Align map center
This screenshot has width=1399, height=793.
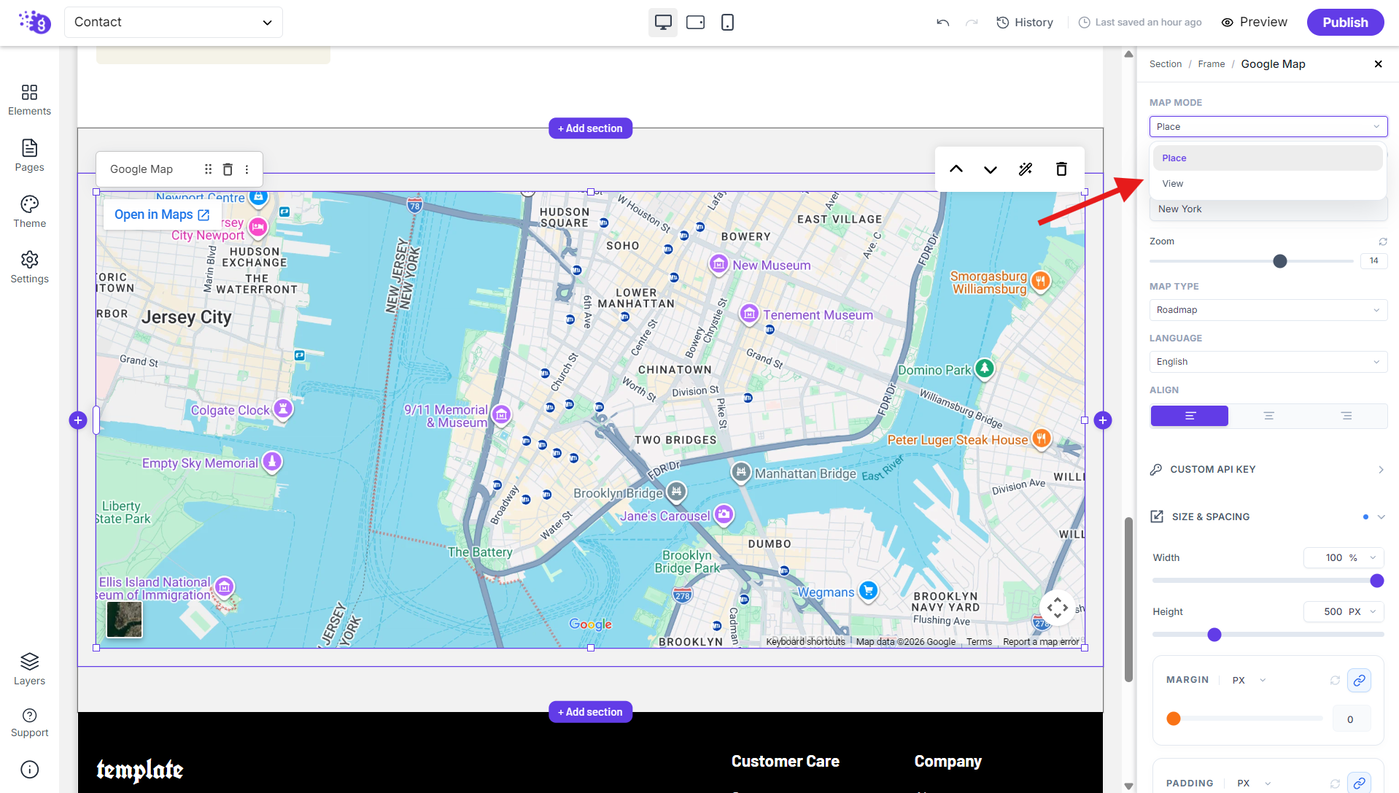pos(1268,416)
